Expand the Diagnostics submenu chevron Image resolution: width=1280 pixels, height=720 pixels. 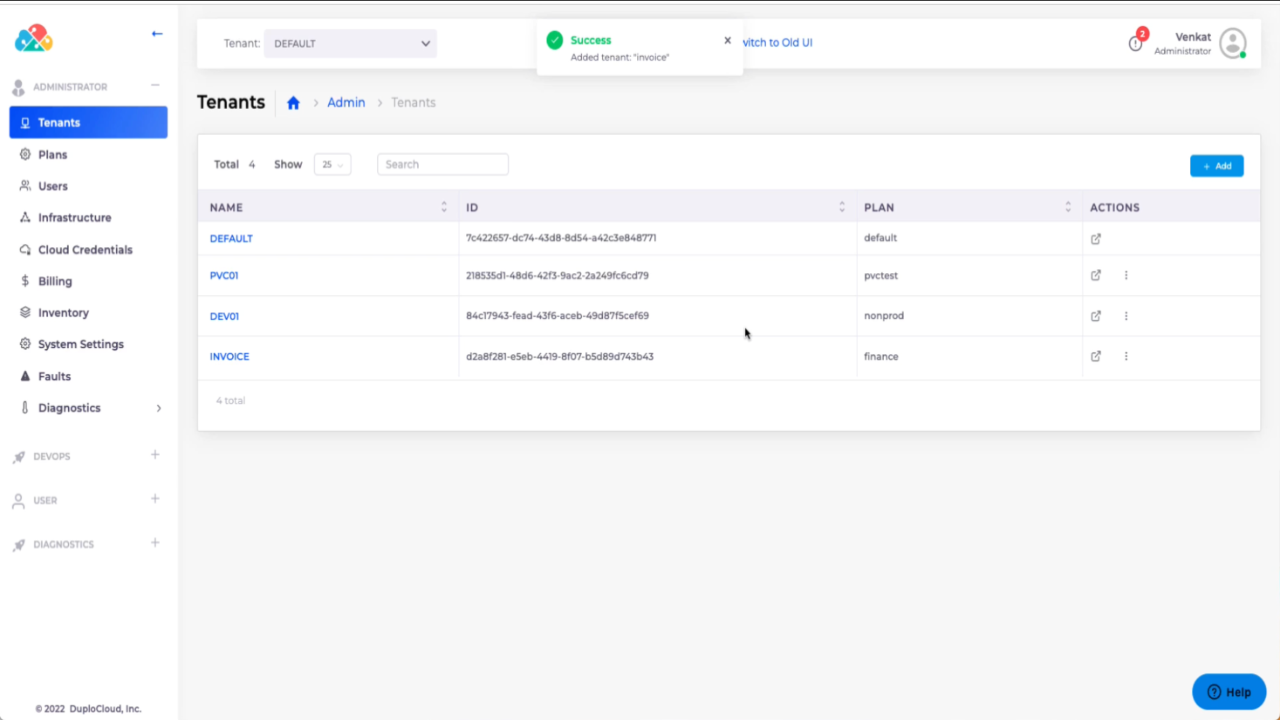159,408
